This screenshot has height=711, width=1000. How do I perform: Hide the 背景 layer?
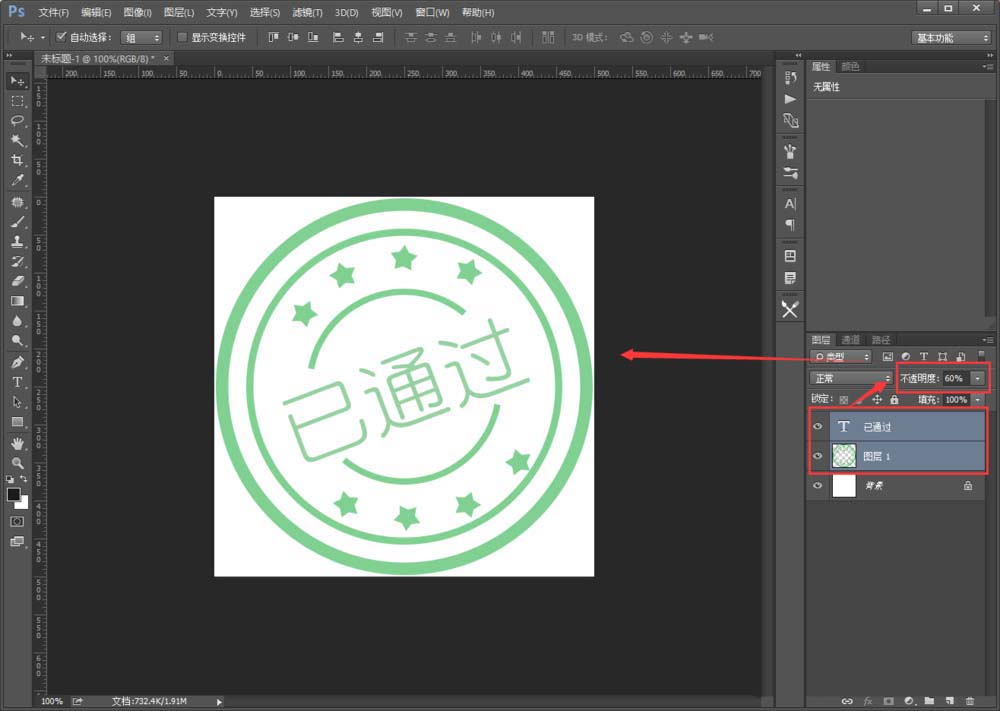(818, 485)
